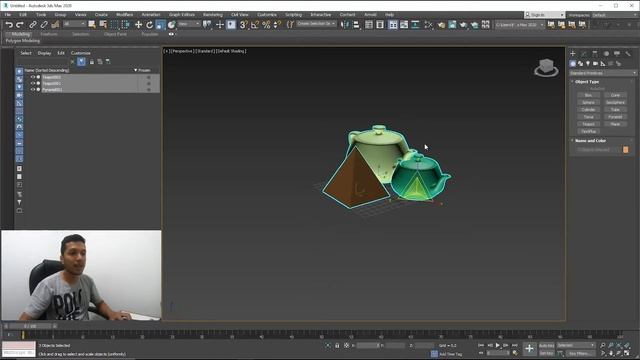Click the Sphere primitive button
This screenshot has width=640, height=360.
point(588,102)
